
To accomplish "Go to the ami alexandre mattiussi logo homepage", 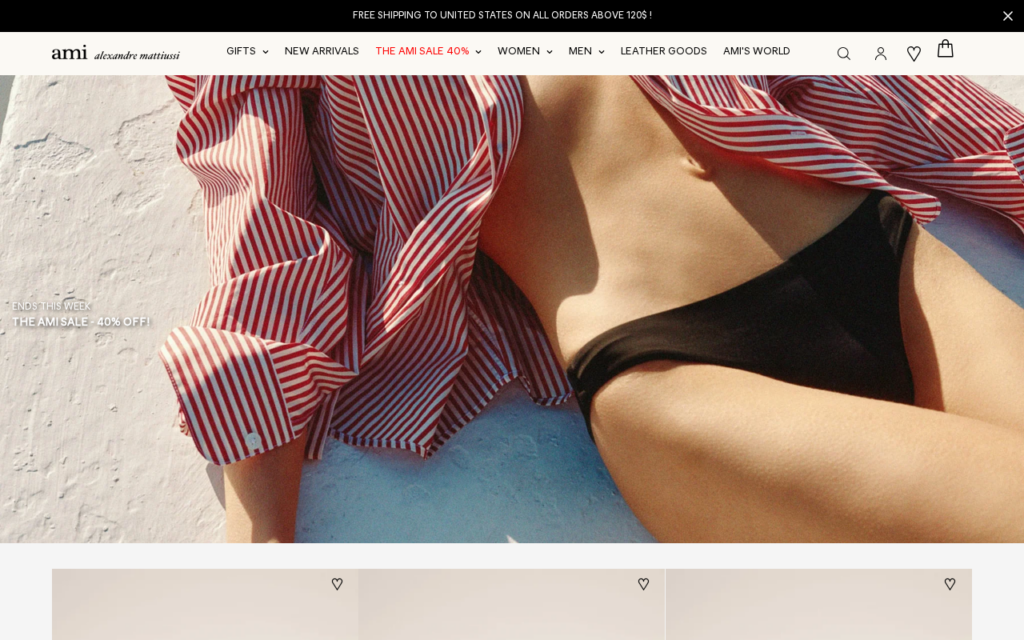I will 116,53.
